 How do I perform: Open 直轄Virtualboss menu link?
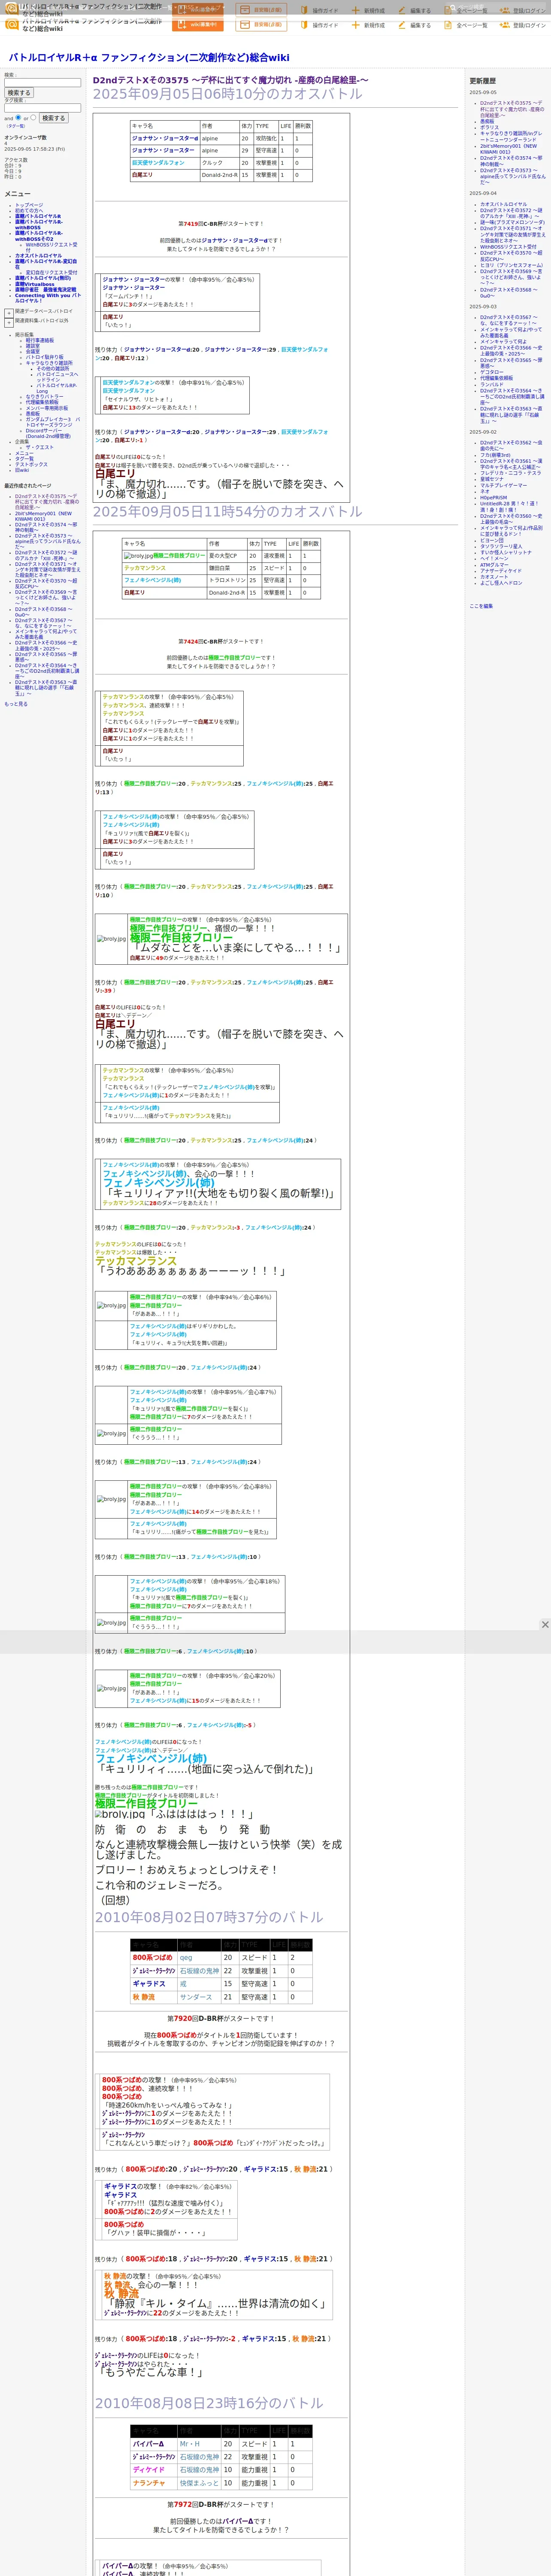click(35, 284)
